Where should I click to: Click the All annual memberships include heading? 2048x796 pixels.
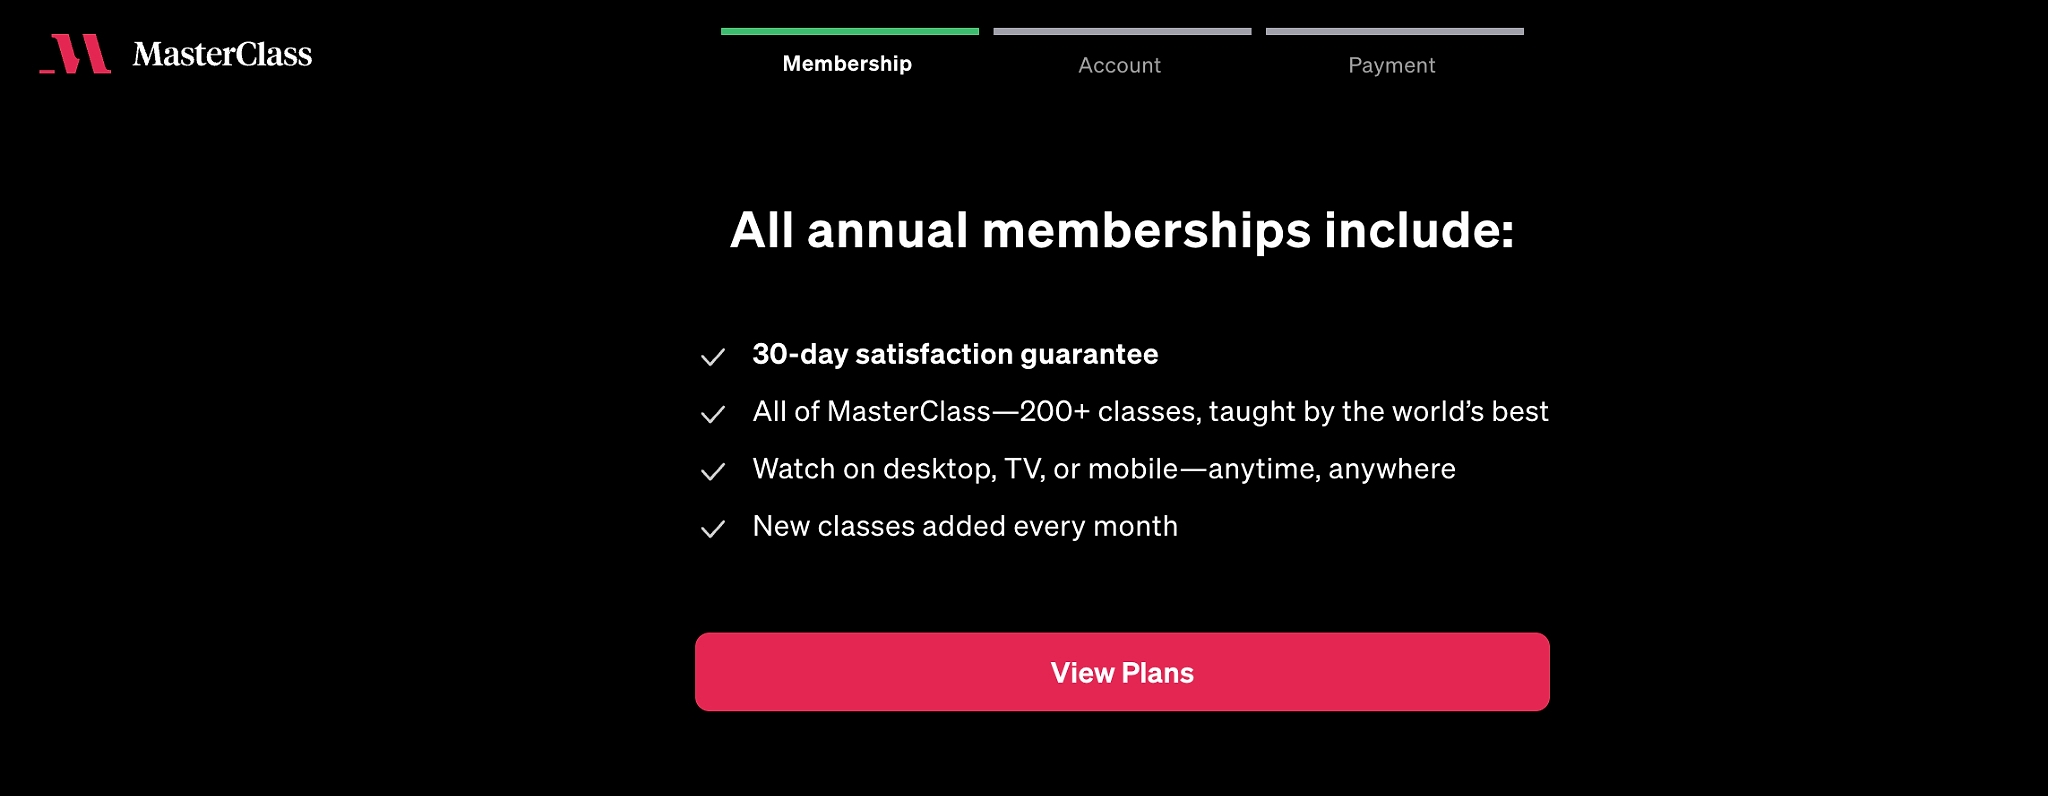point(1122,230)
